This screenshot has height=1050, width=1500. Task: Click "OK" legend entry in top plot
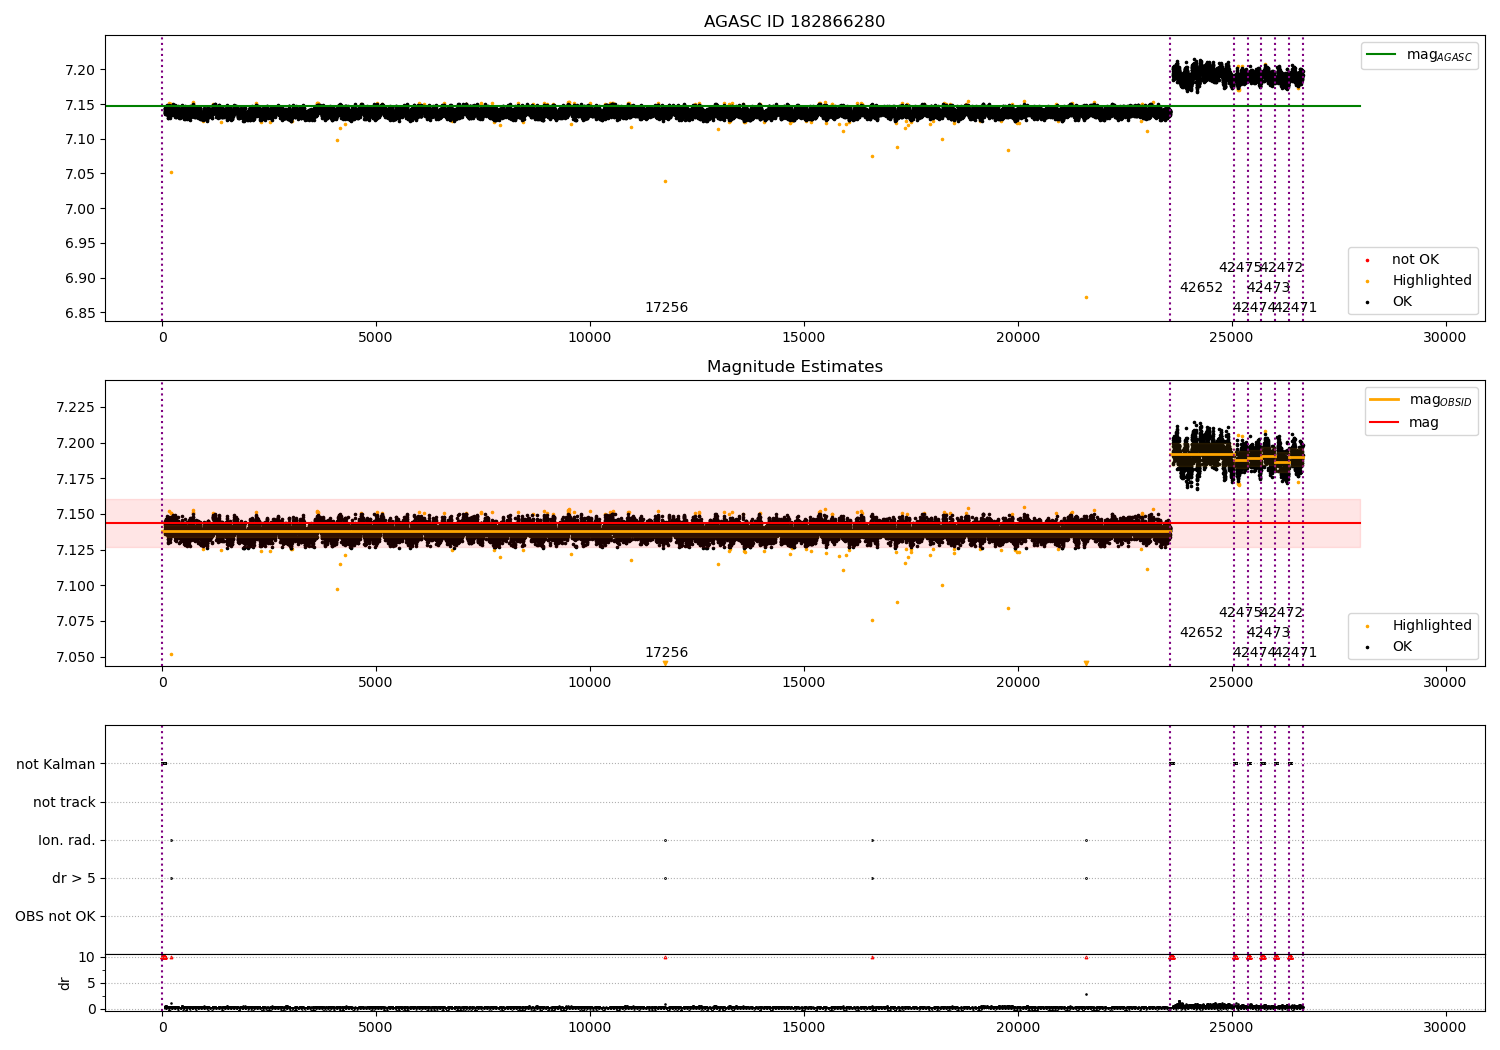(x=1402, y=302)
